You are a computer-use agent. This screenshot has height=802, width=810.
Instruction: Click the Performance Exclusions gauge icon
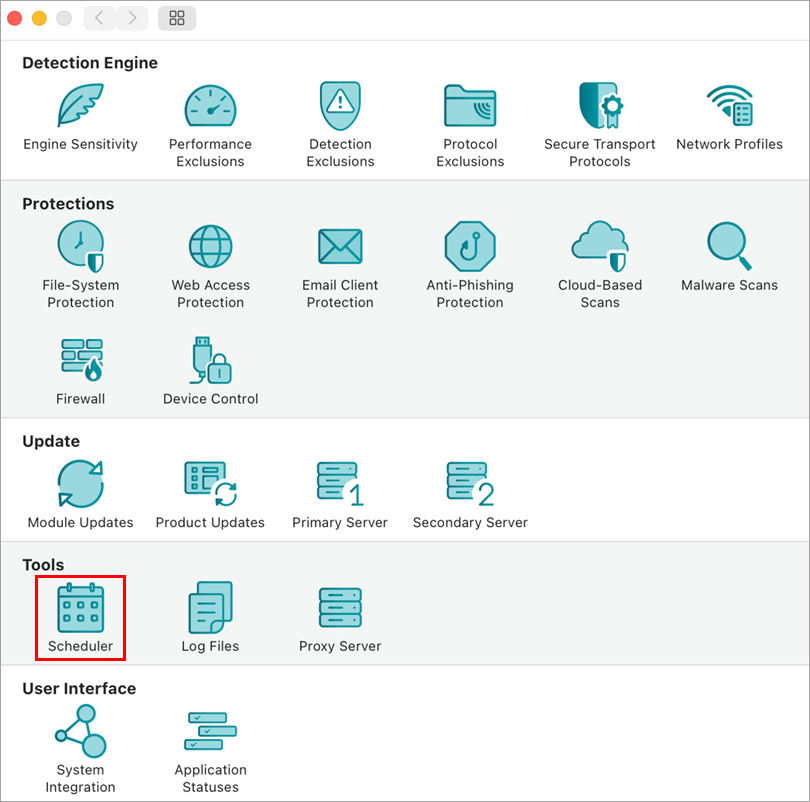[210, 107]
